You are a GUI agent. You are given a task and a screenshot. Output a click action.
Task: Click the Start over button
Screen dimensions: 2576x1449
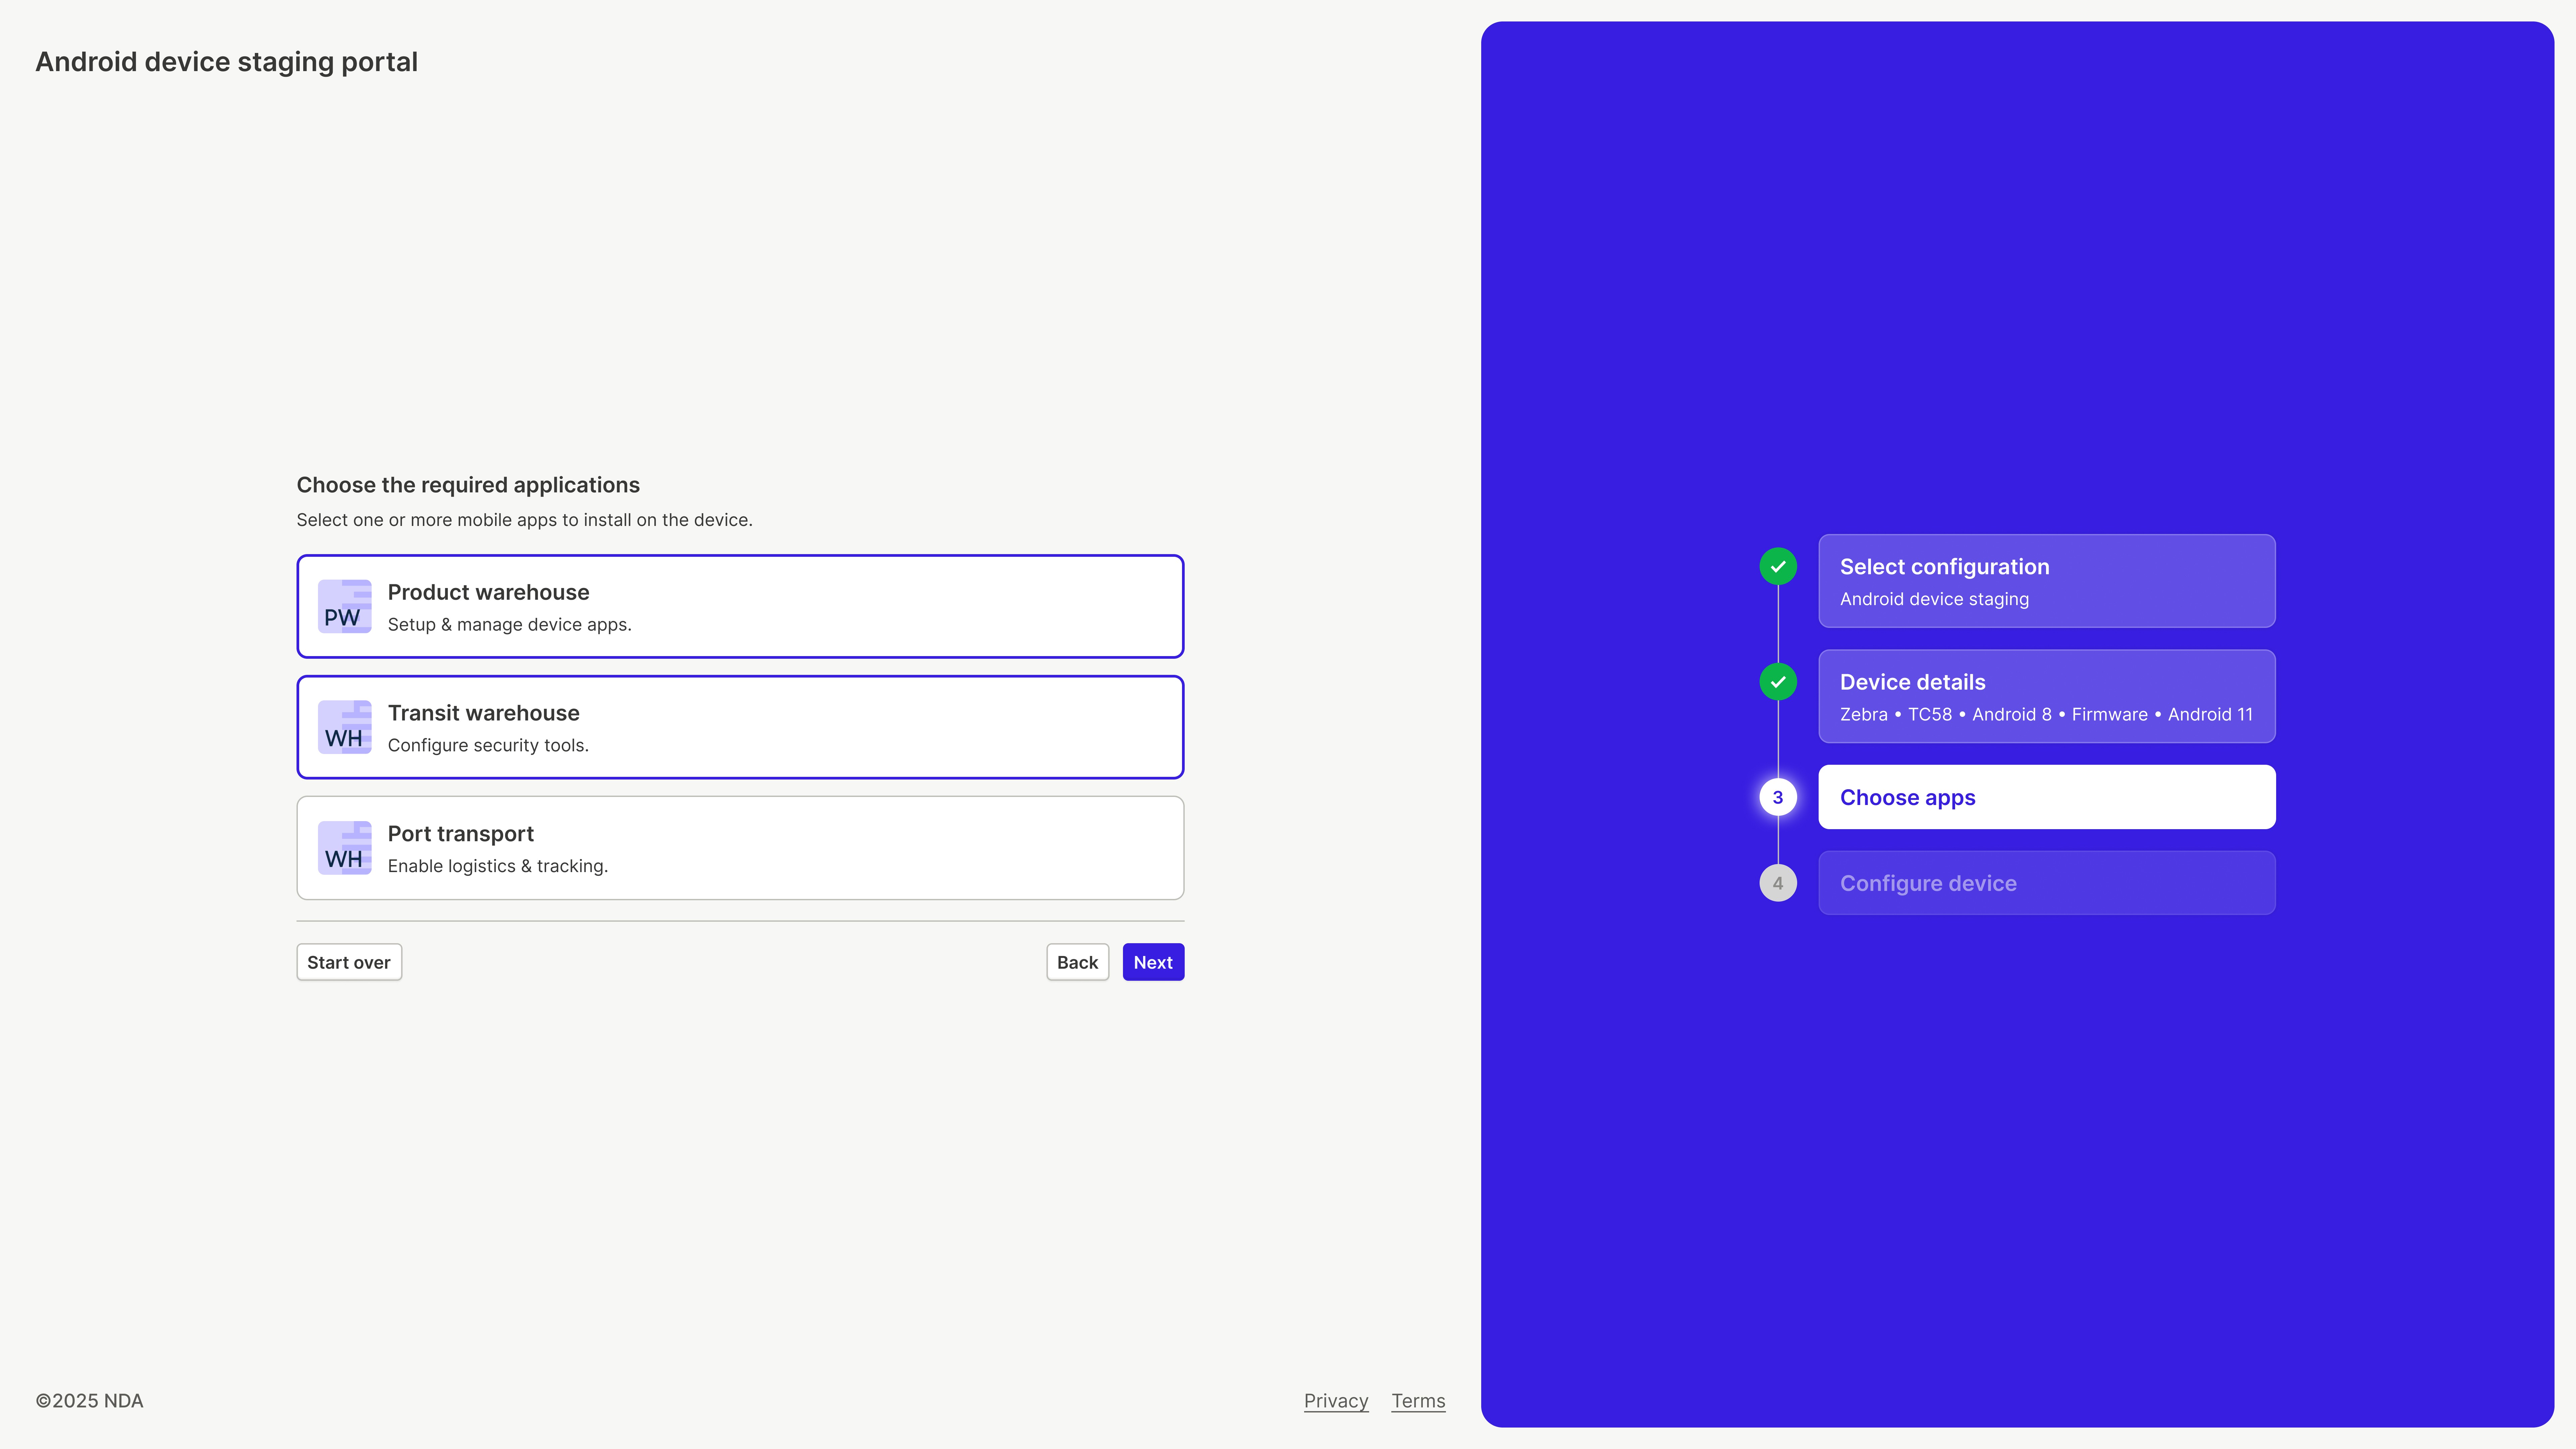348,962
